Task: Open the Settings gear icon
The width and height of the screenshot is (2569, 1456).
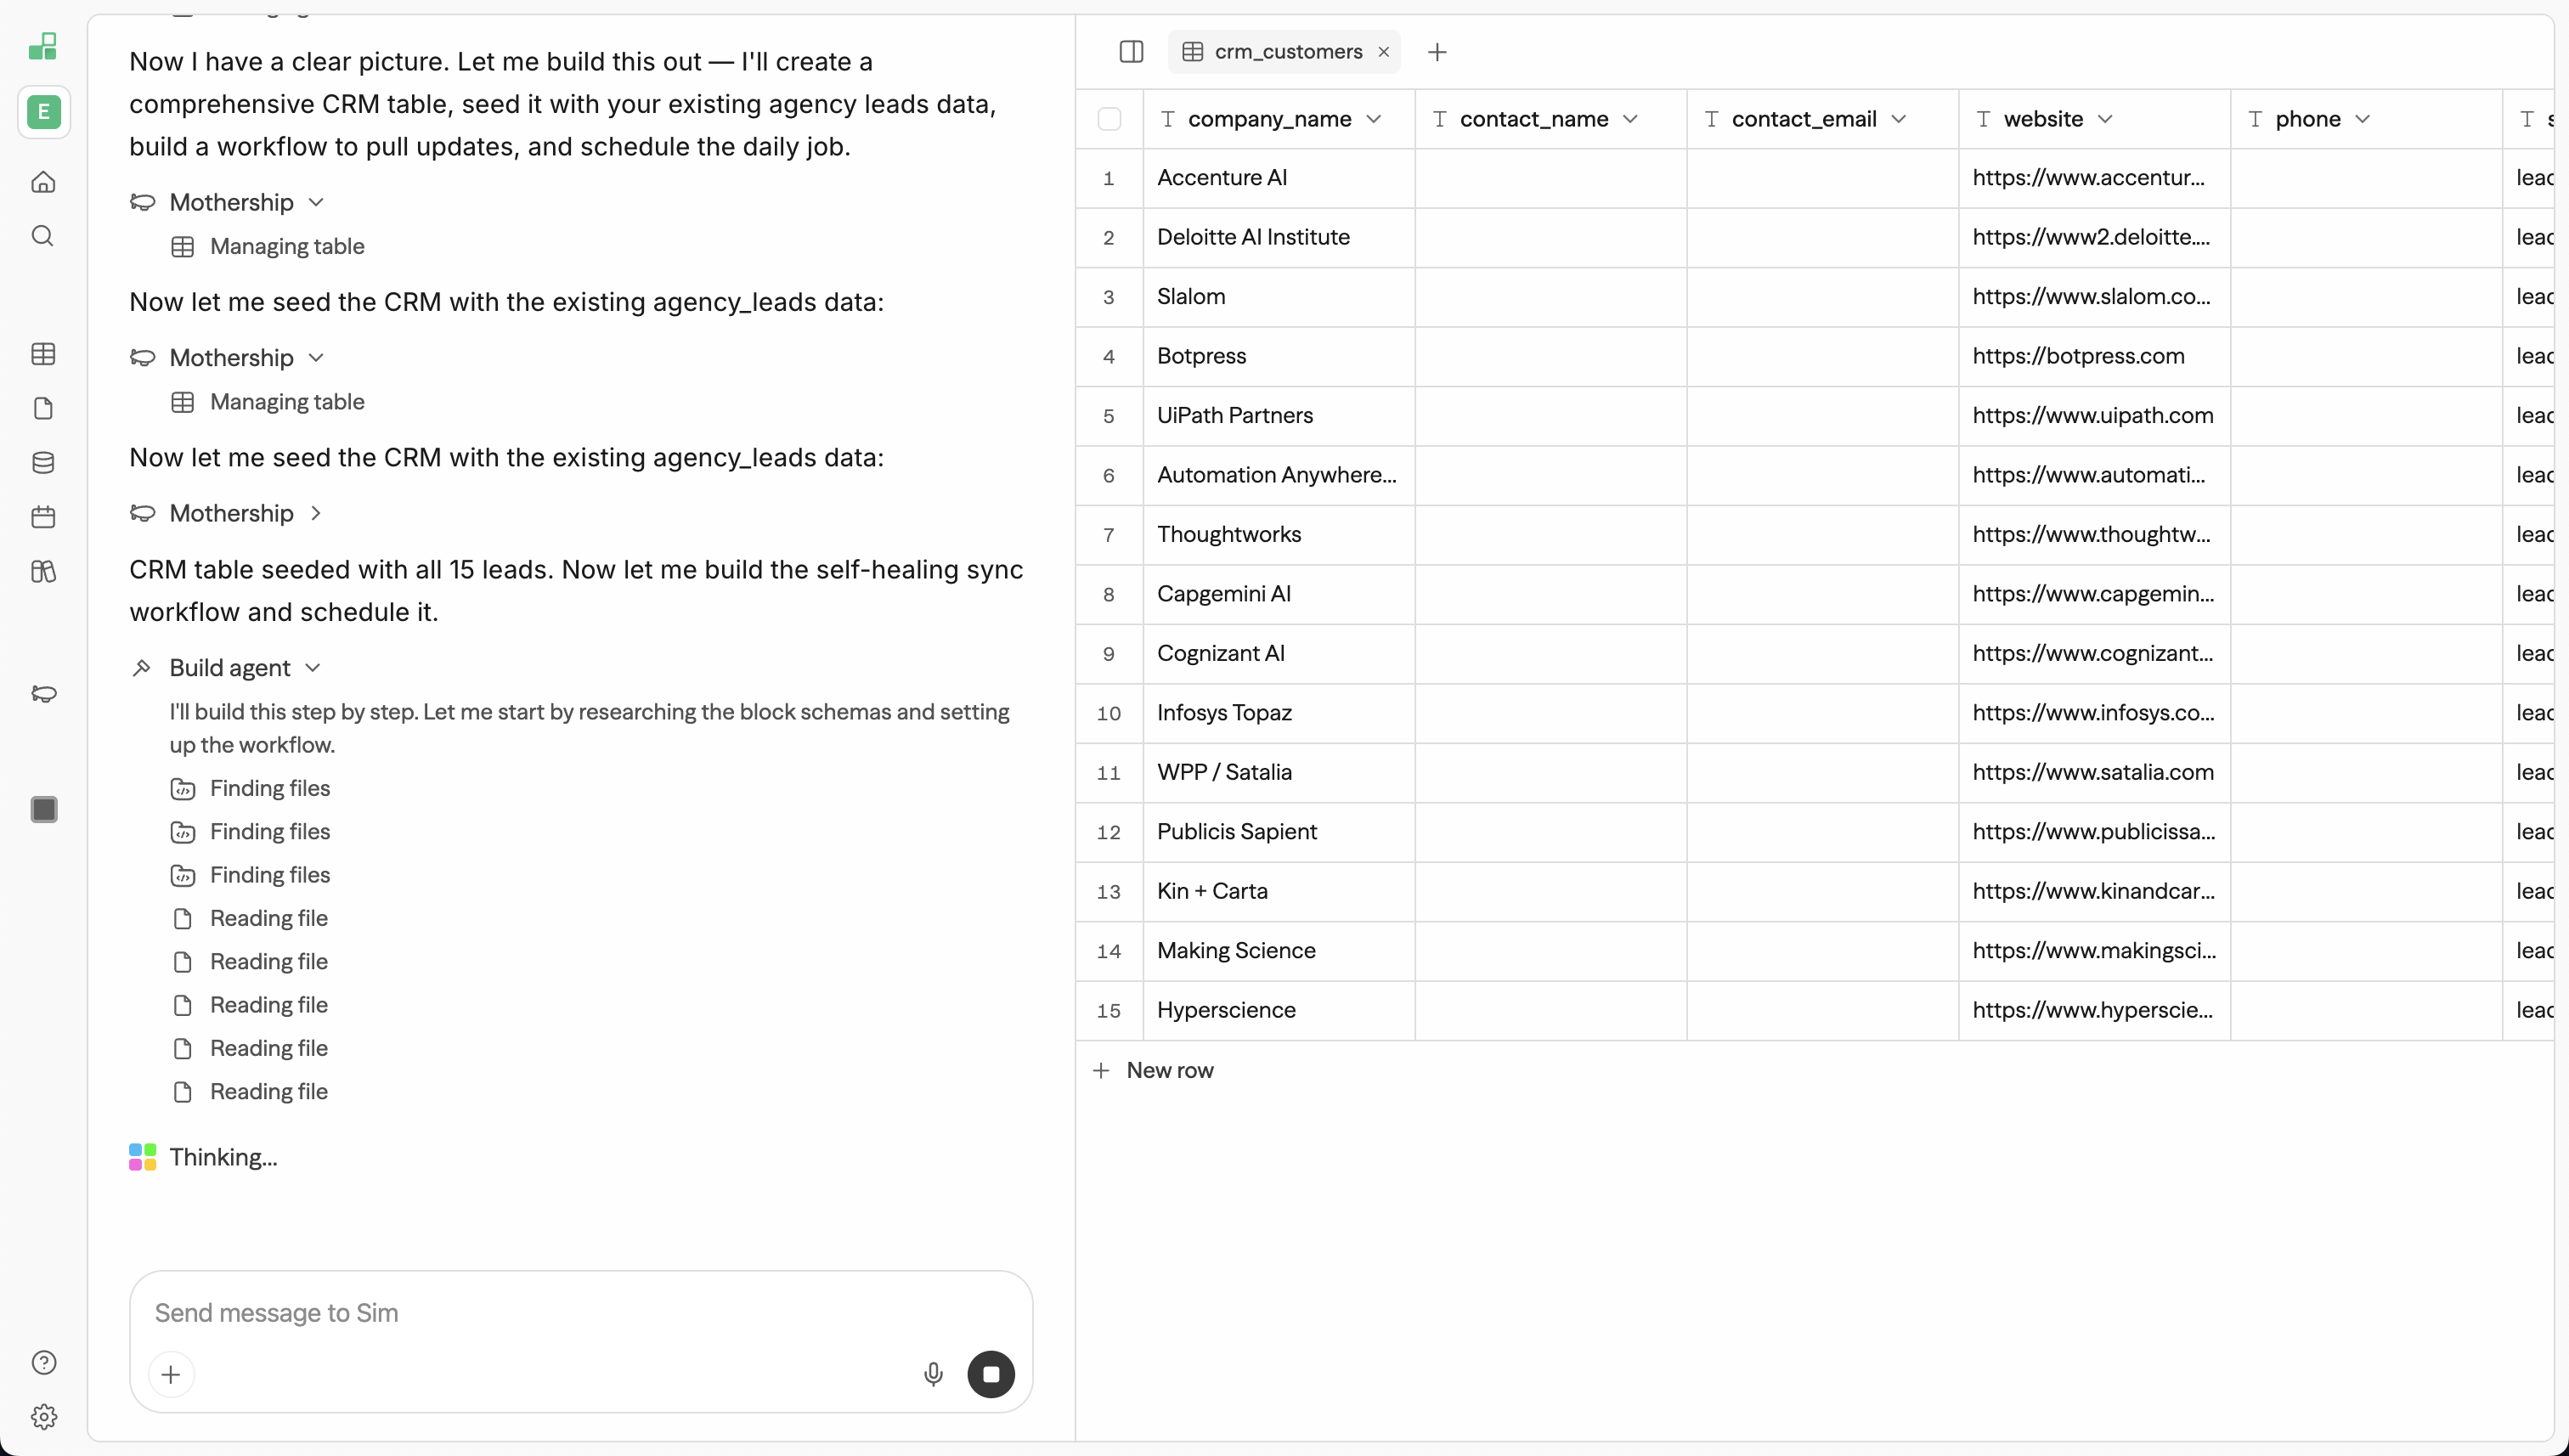Action: [43, 1417]
